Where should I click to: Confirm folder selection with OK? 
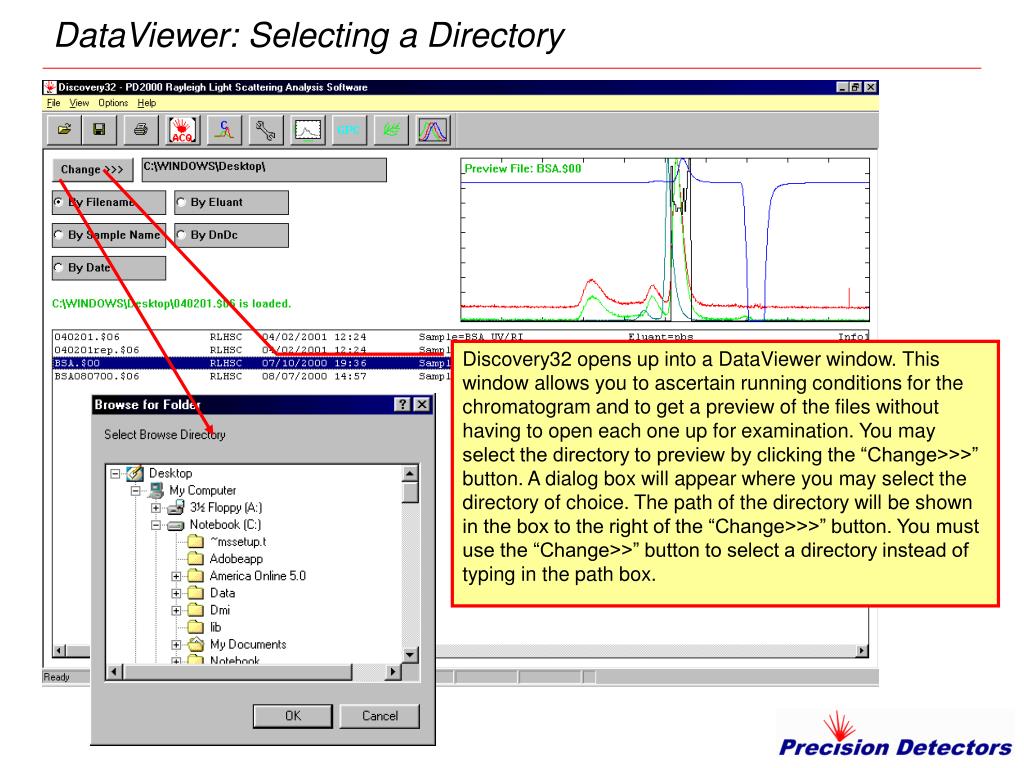(x=293, y=716)
